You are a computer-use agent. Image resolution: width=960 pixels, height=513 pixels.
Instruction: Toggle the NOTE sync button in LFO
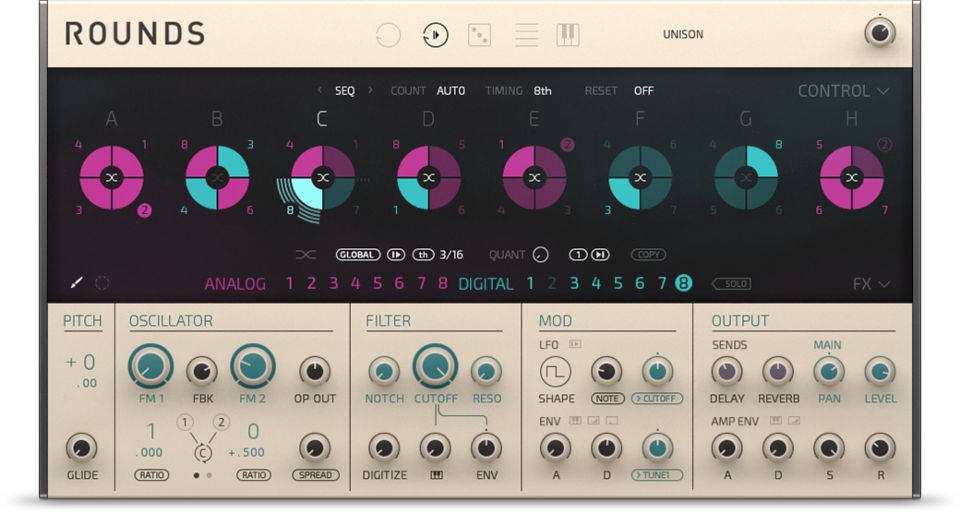607,399
